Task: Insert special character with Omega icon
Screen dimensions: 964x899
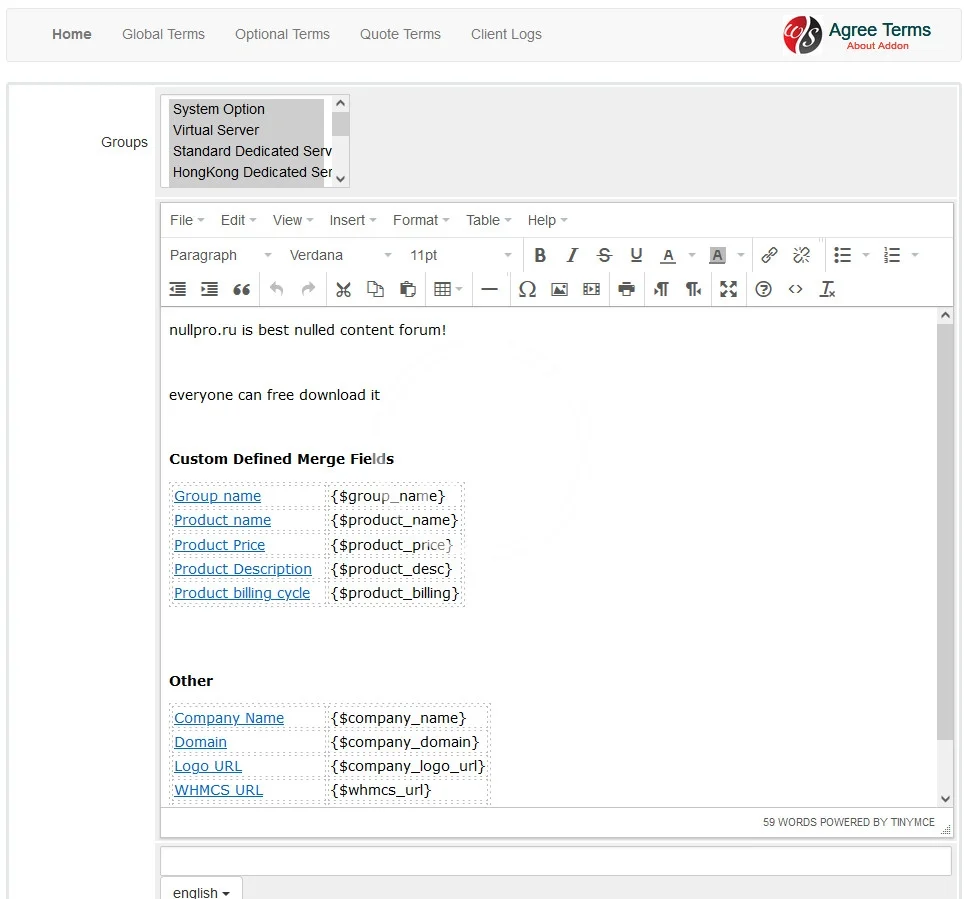Action: (527, 289)
